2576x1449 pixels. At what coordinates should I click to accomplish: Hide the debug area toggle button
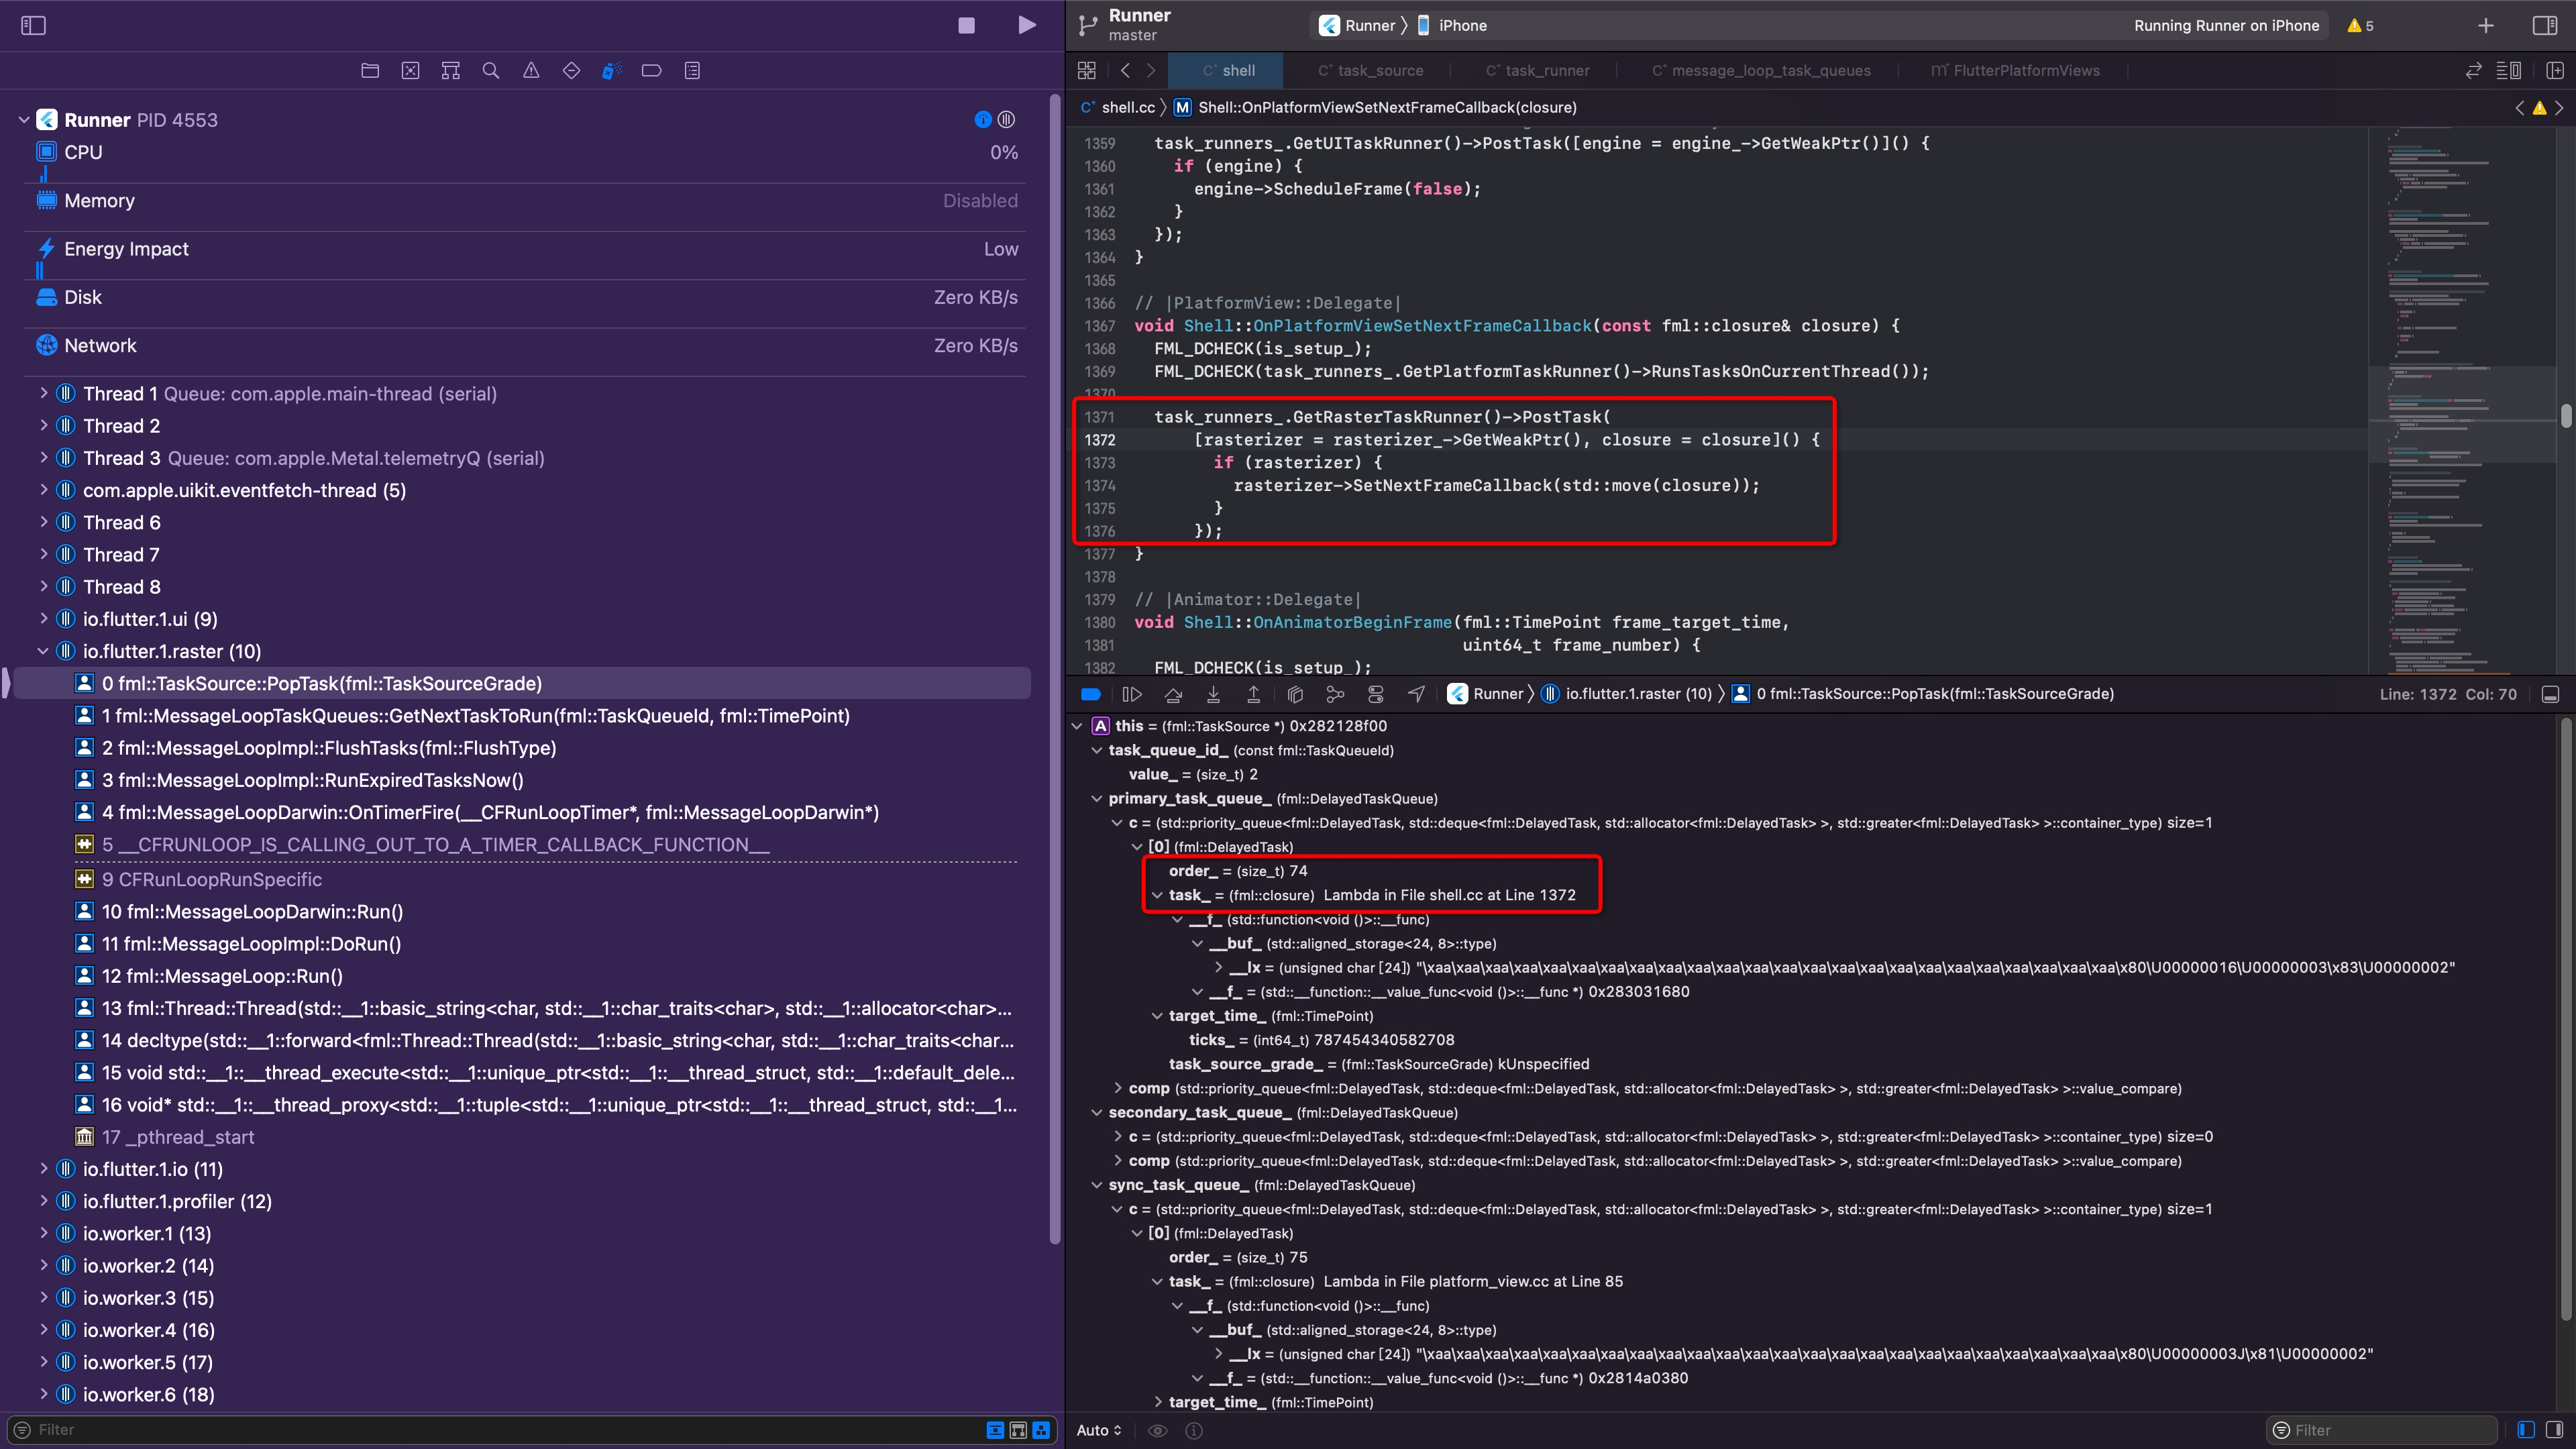[2550, 694]
